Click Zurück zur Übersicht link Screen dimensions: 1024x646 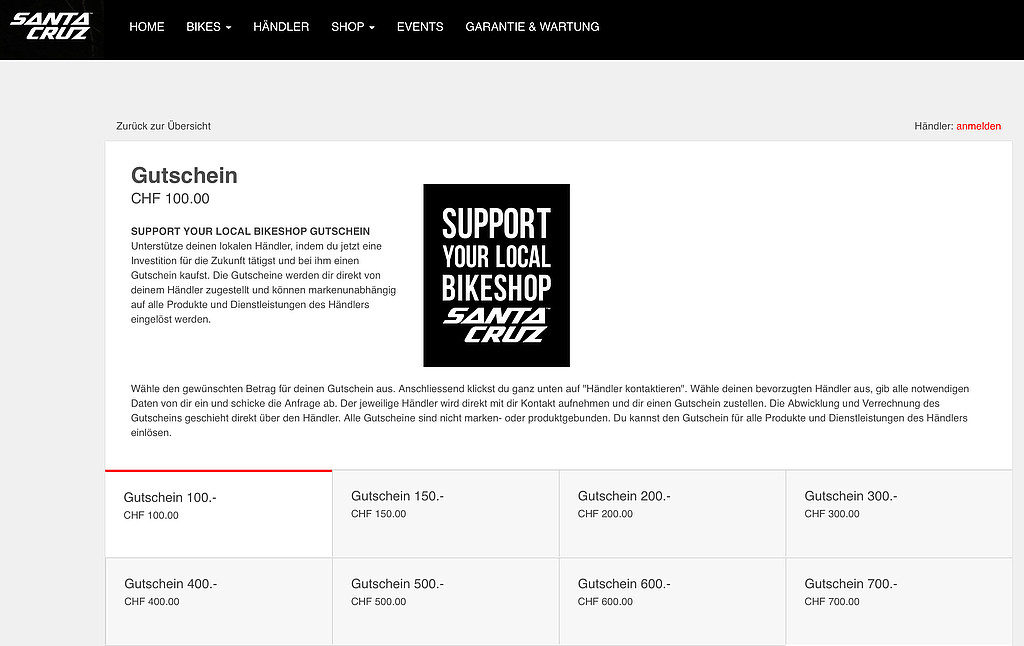[x=163, y=126]
